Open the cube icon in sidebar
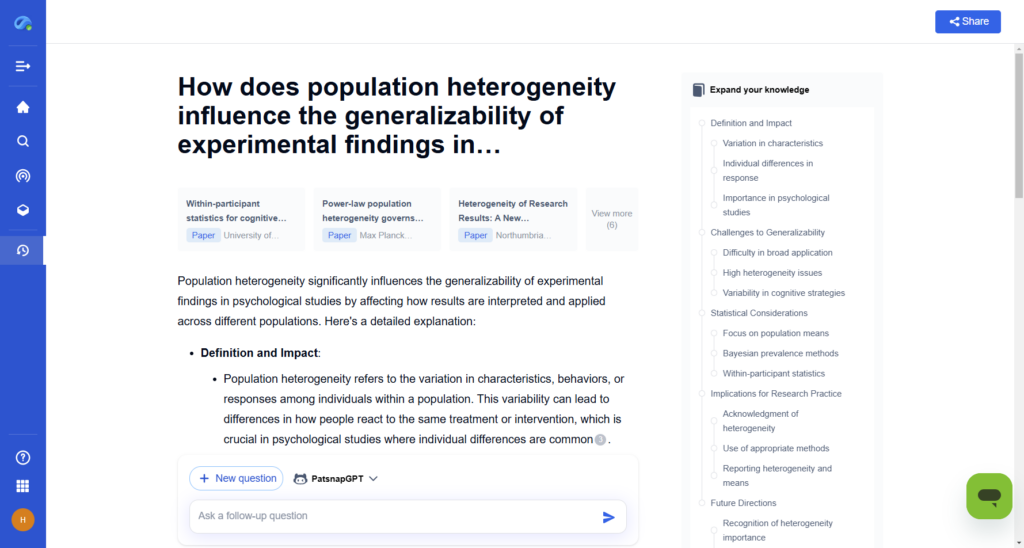The height and width of the screenshot is (548, 1024). [x=23, y=210]
